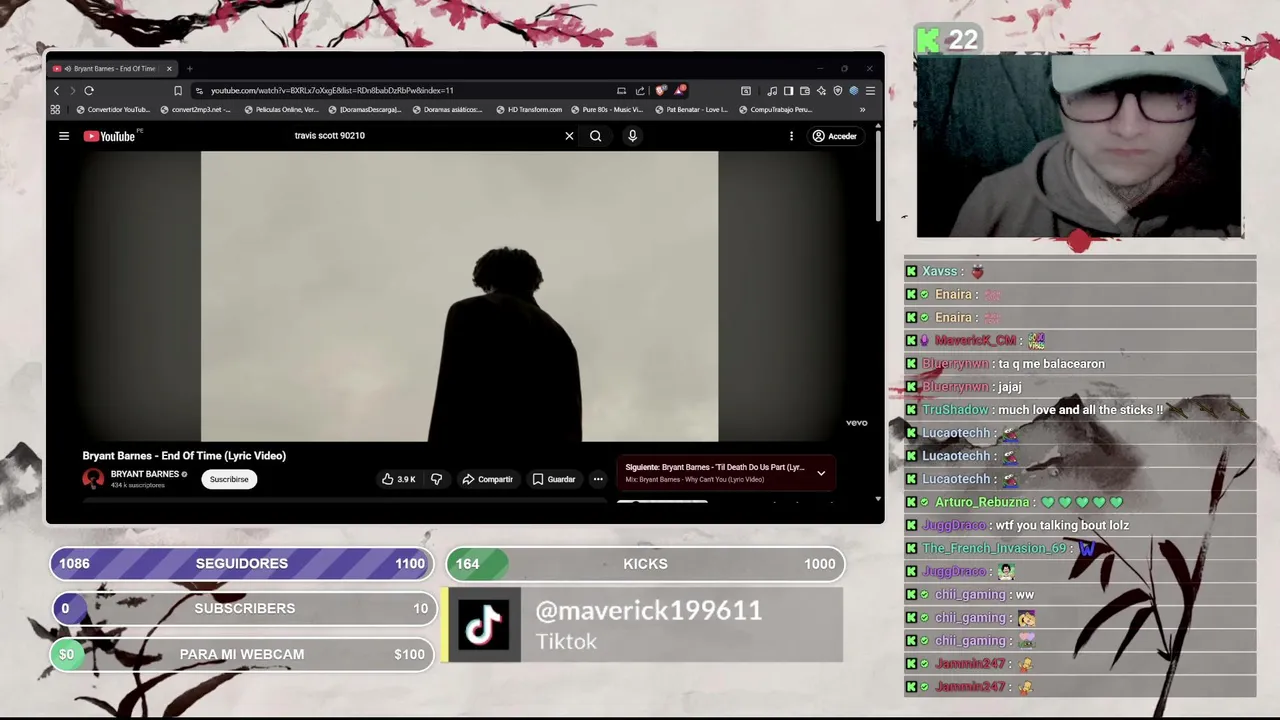The height and width of the screenshot is (720, 1280).
Task: Open the Peliculas Online bookmark
Action: click(x=282, y=110)
